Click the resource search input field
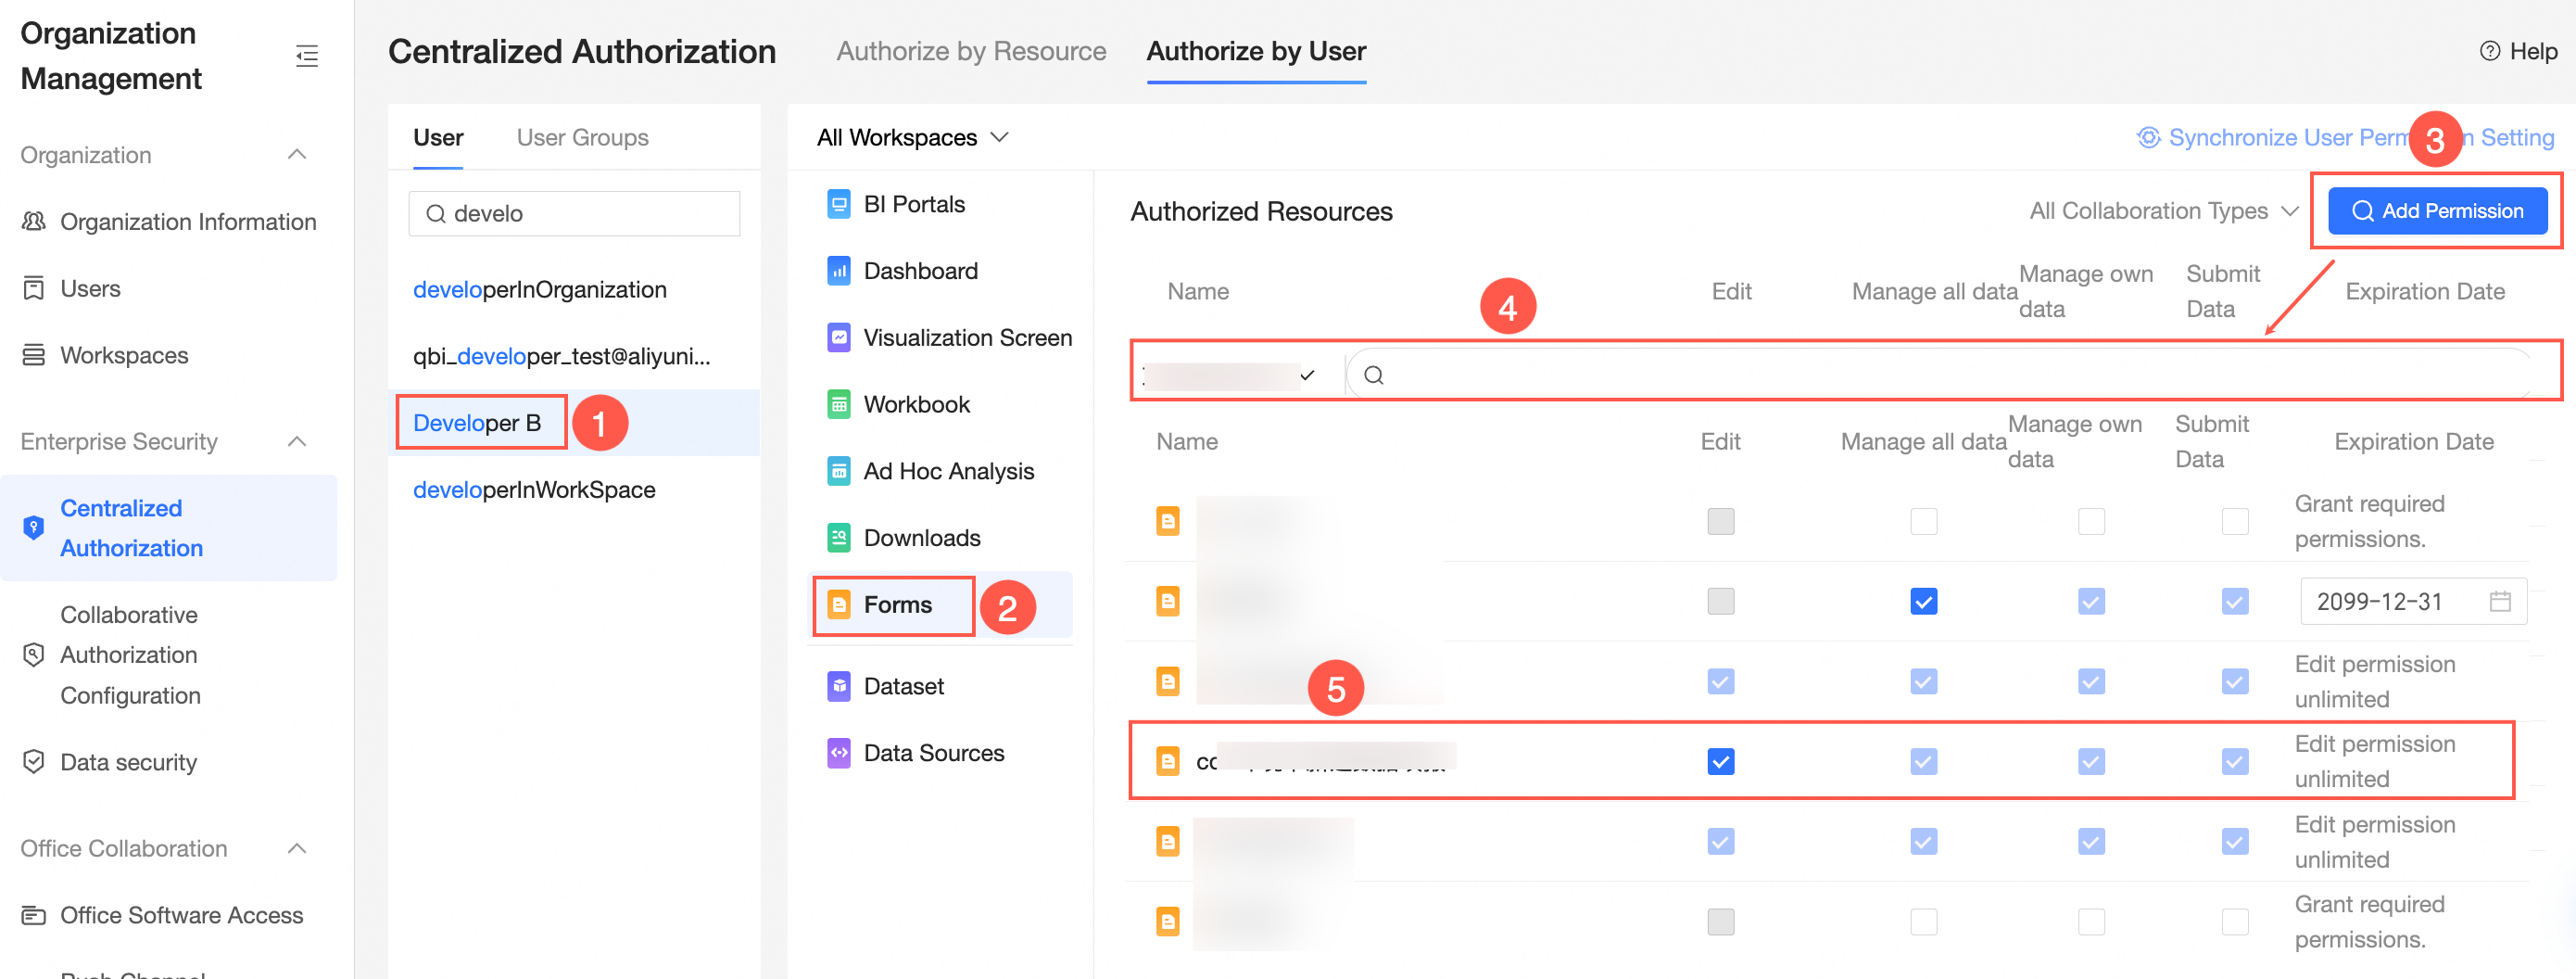The image size is (2576, 979). click(1941, 375)
